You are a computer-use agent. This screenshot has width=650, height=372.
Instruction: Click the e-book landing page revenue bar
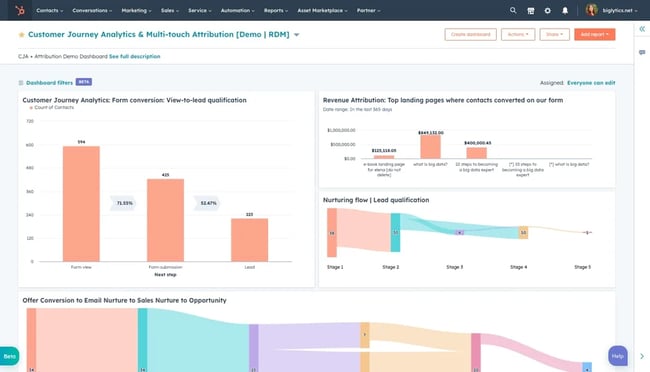coord(384,157)
